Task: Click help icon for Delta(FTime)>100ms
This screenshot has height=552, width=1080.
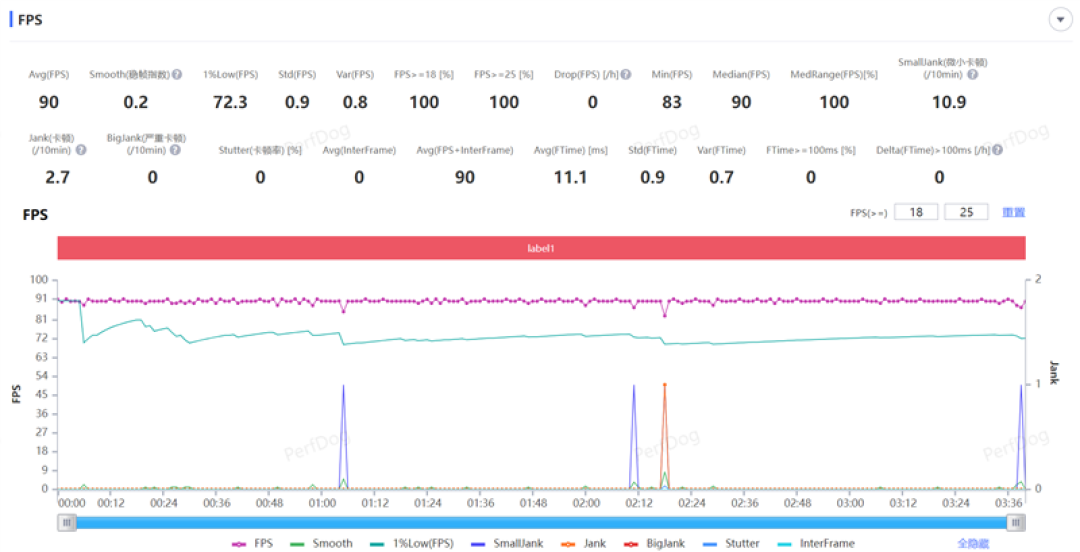Action: pyautogui.click(x=997, y=150)
